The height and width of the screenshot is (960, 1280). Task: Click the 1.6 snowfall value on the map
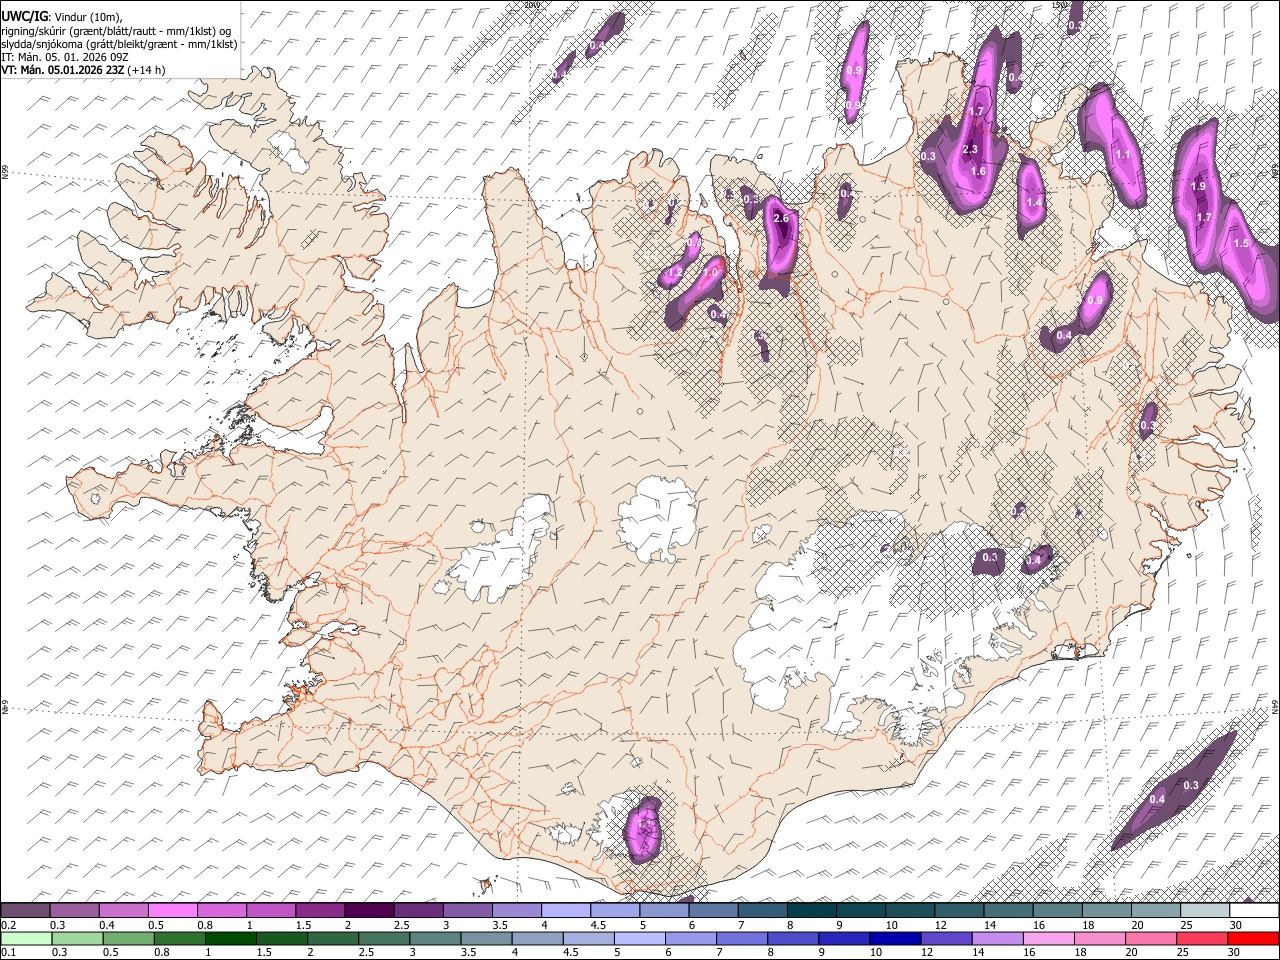978,172
